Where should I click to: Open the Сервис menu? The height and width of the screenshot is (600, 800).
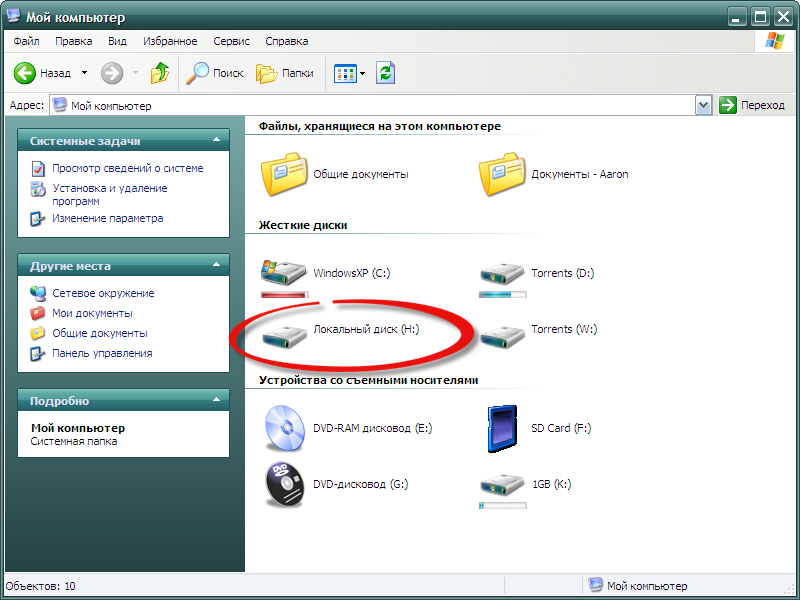[x=232, y=41]
